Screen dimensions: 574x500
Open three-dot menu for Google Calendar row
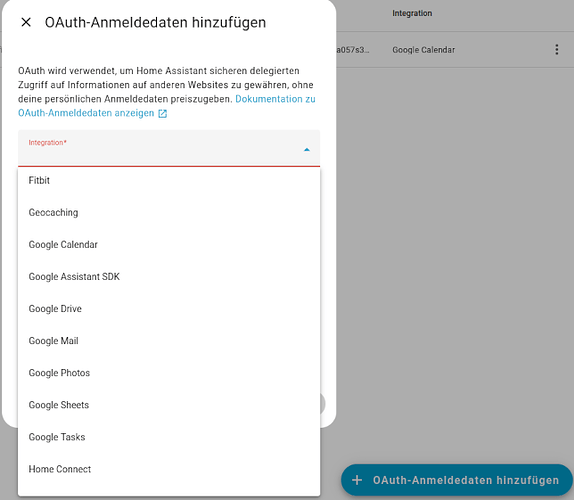(557, 49)
